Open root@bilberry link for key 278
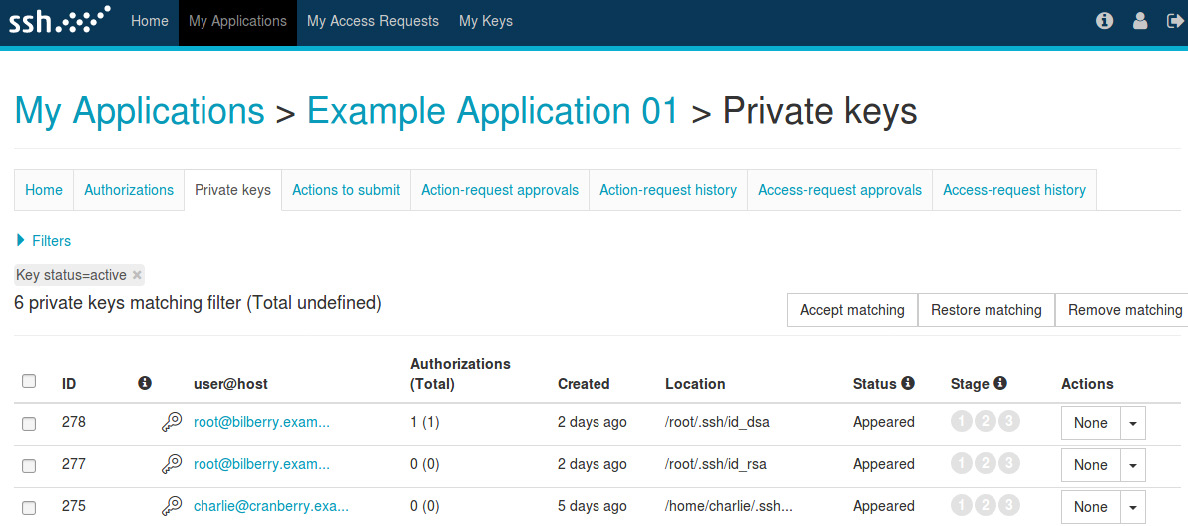1188x526 pixels. [262, 422]
